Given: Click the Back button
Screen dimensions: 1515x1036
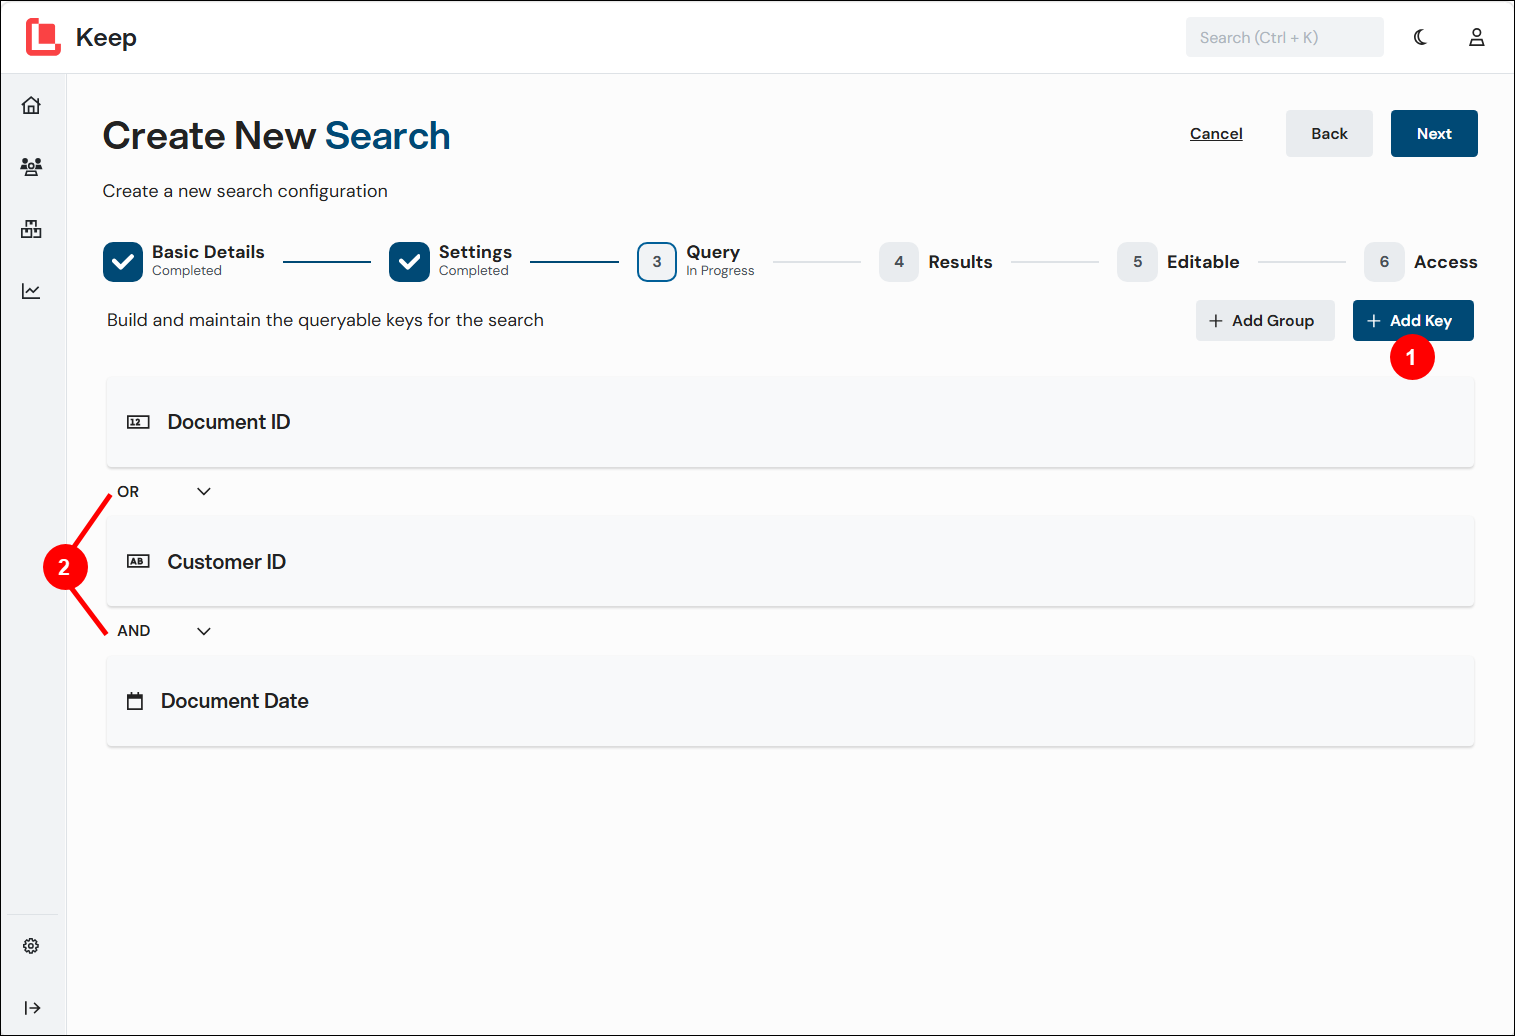Looking at the screenshot, I should (x=1329, y=134).
